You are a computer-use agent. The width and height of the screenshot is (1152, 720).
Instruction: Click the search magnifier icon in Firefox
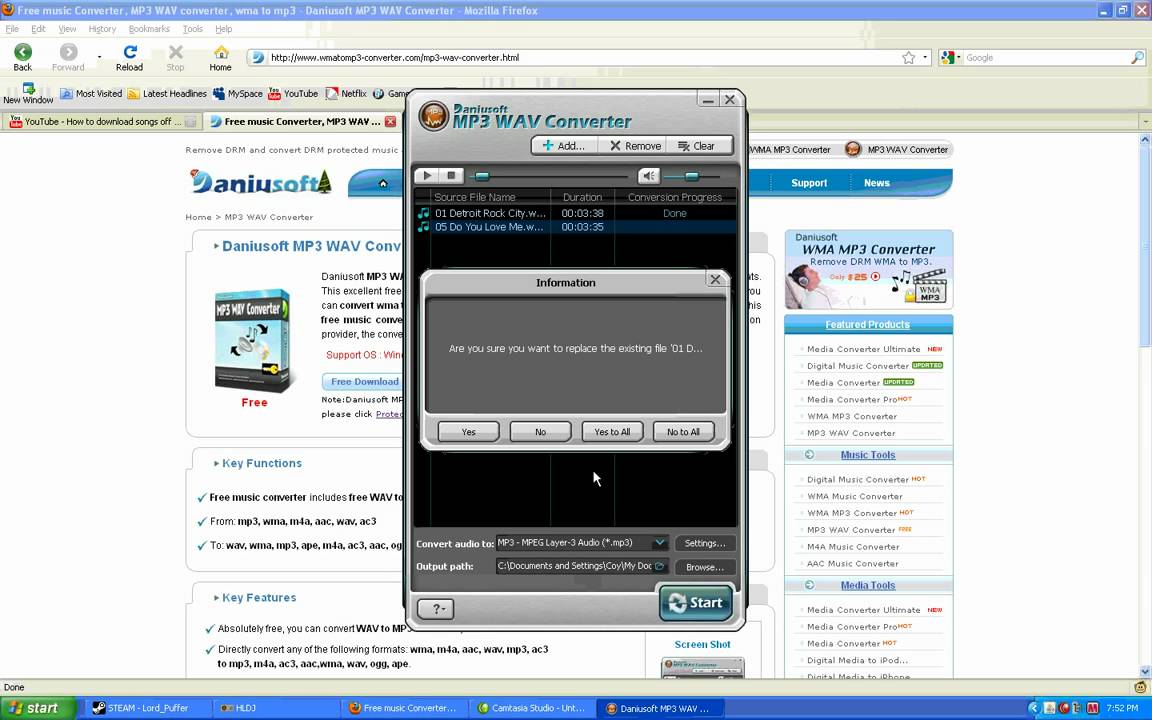tap(1137, 57)
